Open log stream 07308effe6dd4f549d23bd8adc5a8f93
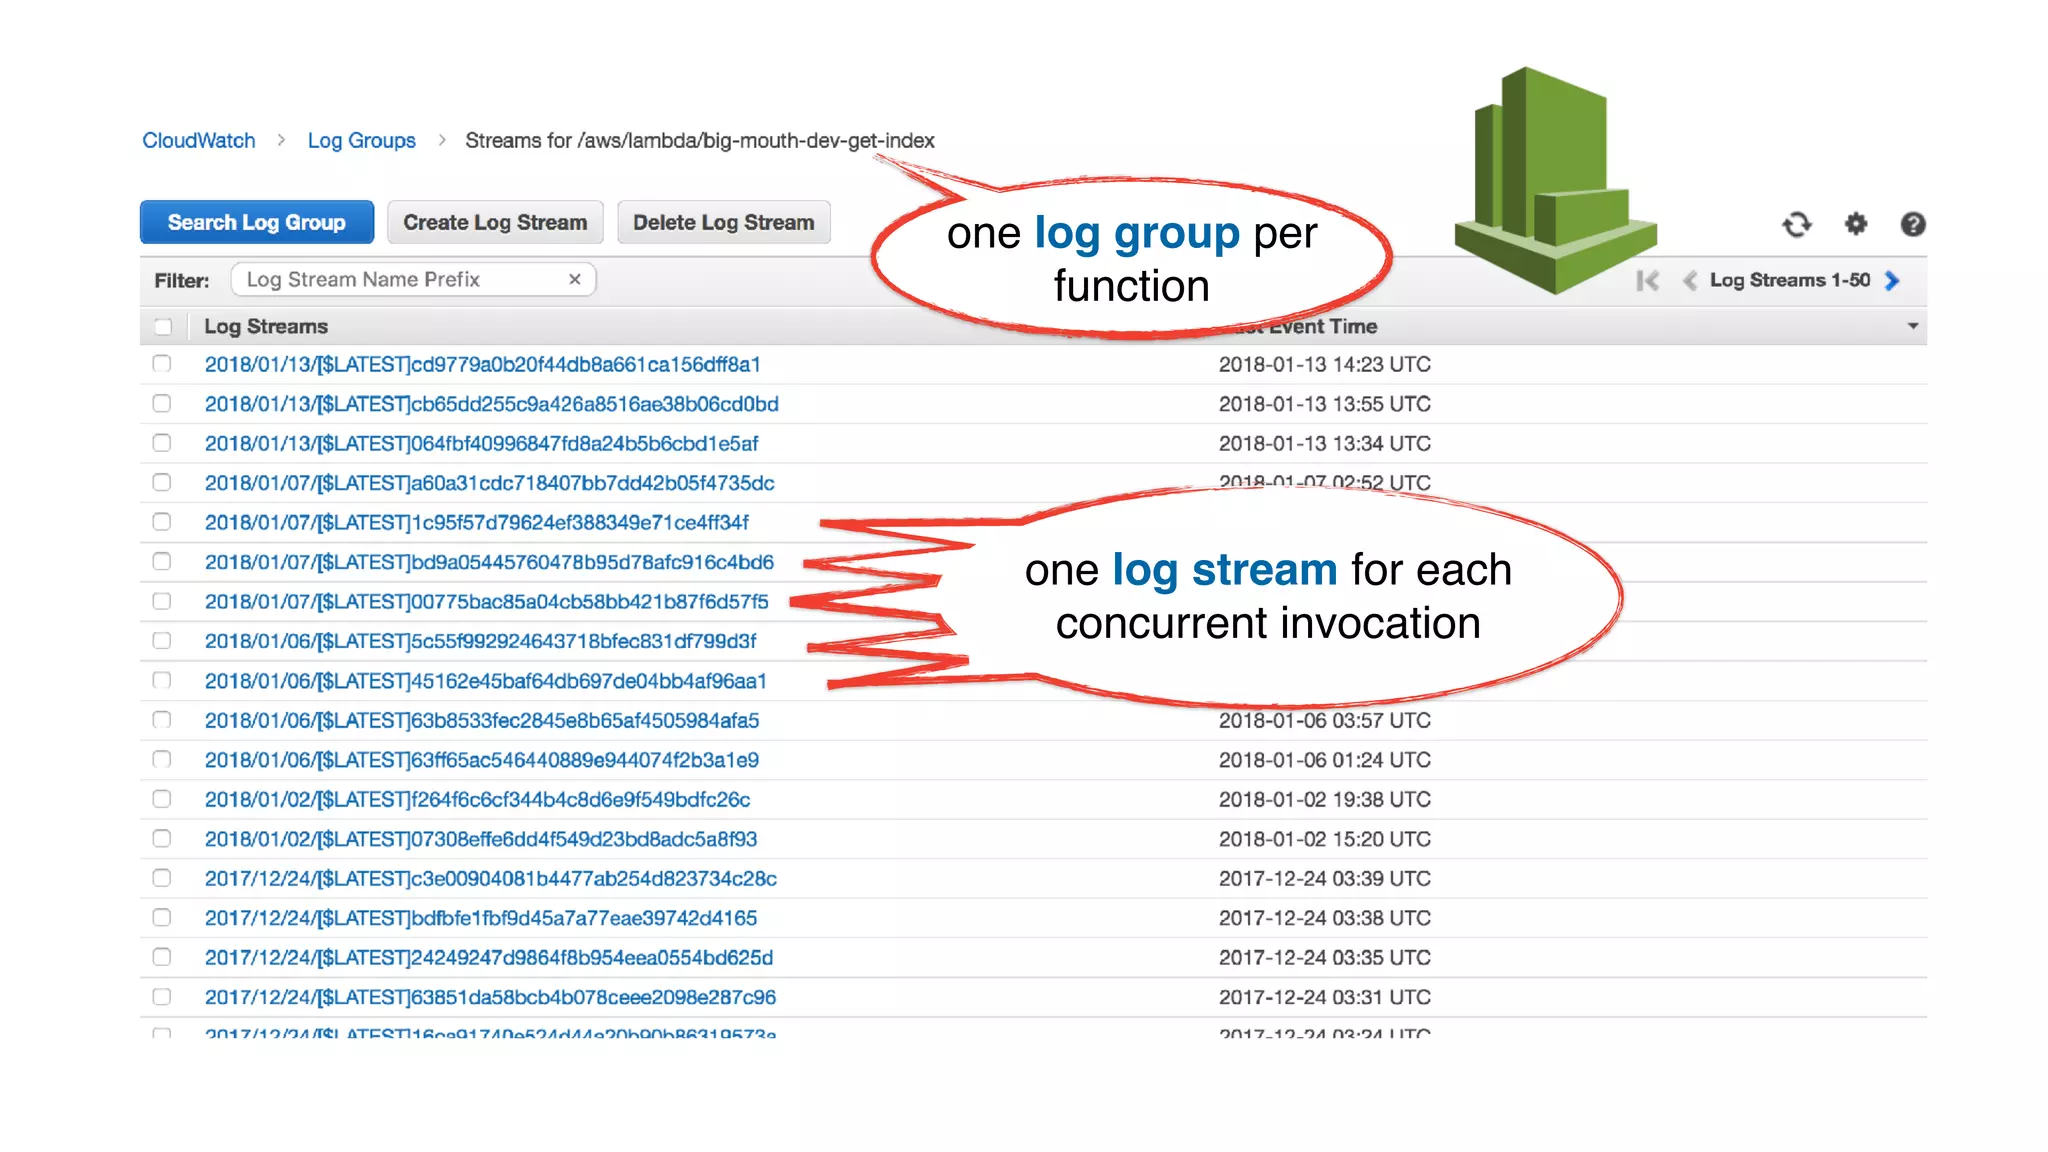 pos(481,839)
